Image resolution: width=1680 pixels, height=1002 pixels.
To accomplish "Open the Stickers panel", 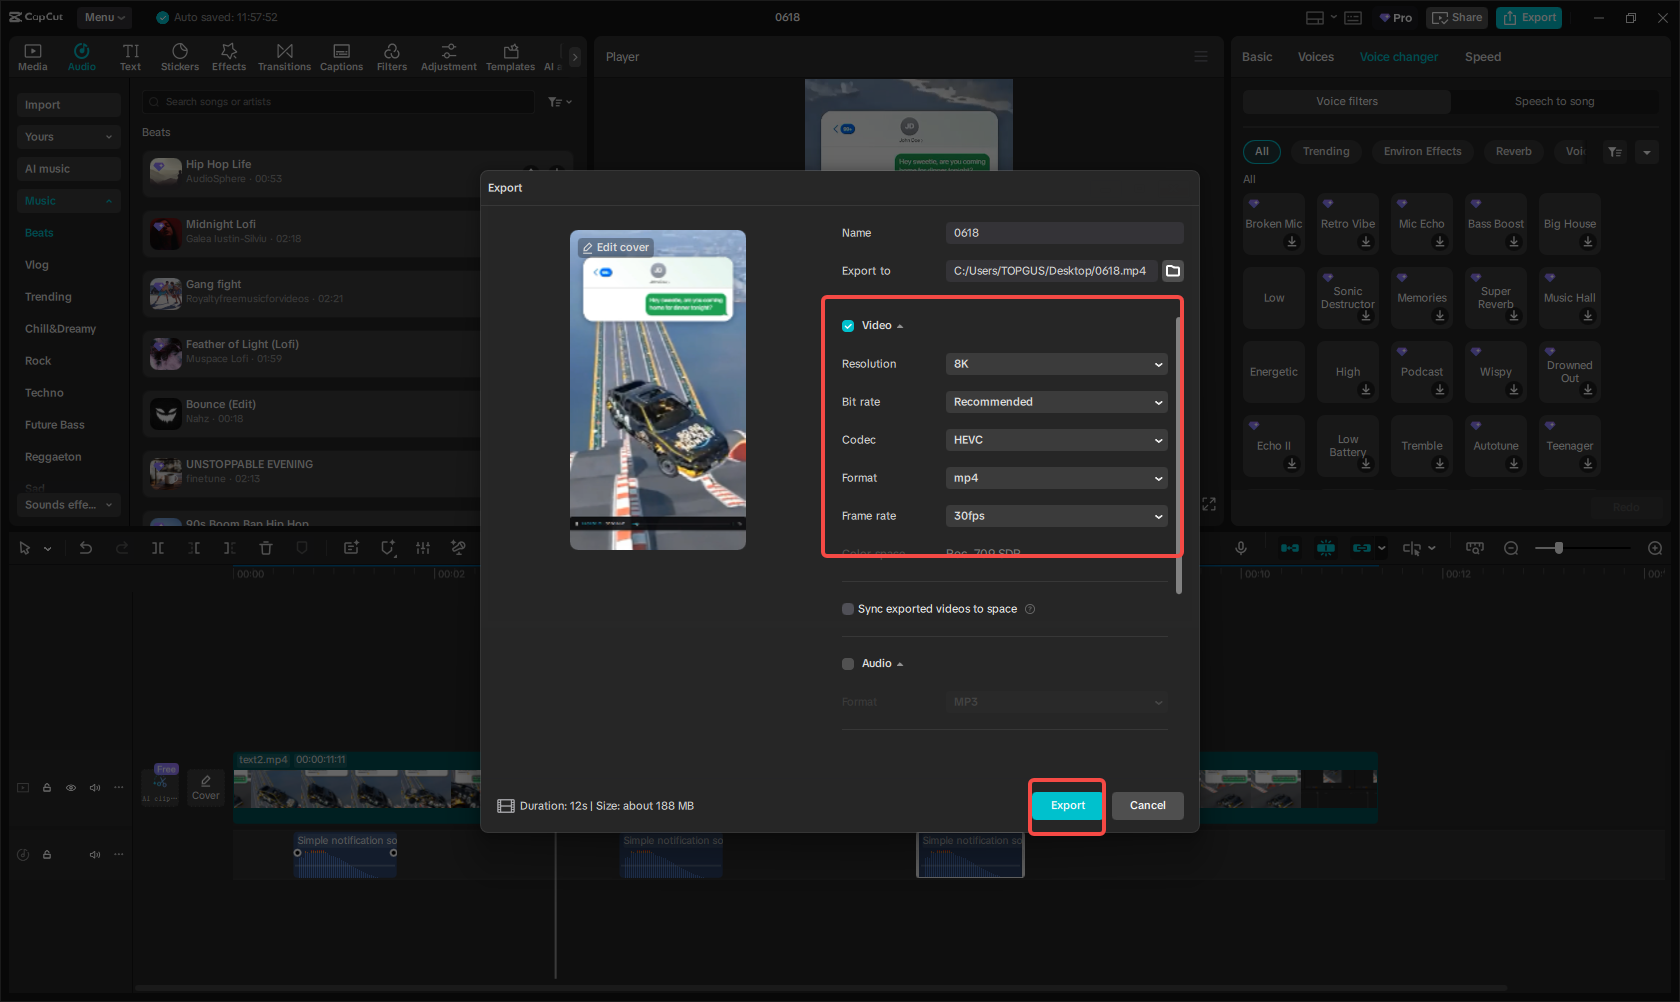I will 180,56.
